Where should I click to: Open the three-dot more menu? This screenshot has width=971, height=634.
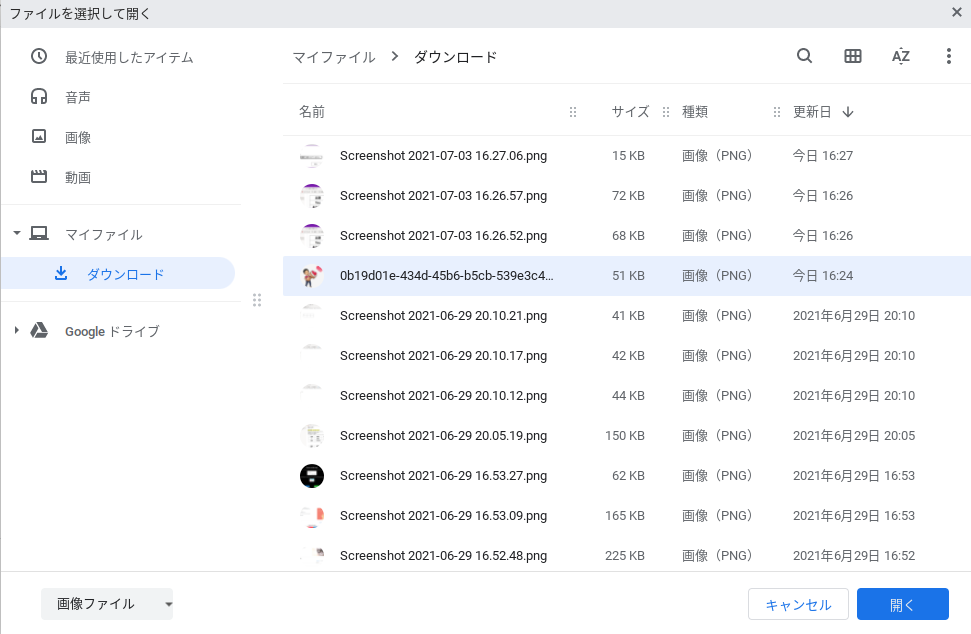[x=948, y=57]
